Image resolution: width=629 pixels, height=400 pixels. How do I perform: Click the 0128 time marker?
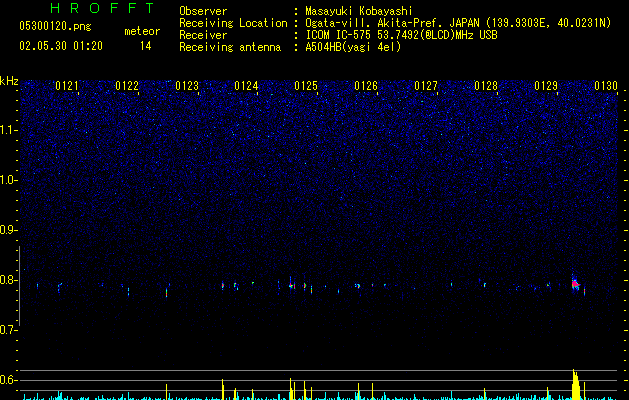486,86
